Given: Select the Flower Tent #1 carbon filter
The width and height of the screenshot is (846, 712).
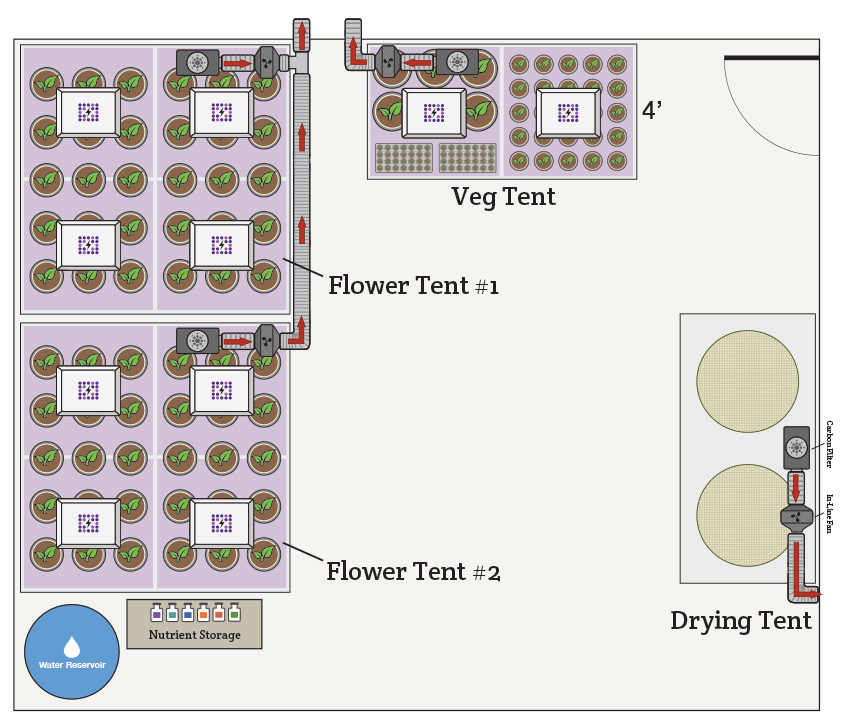Looking at the screenshot, I should [x=197, y=63].
